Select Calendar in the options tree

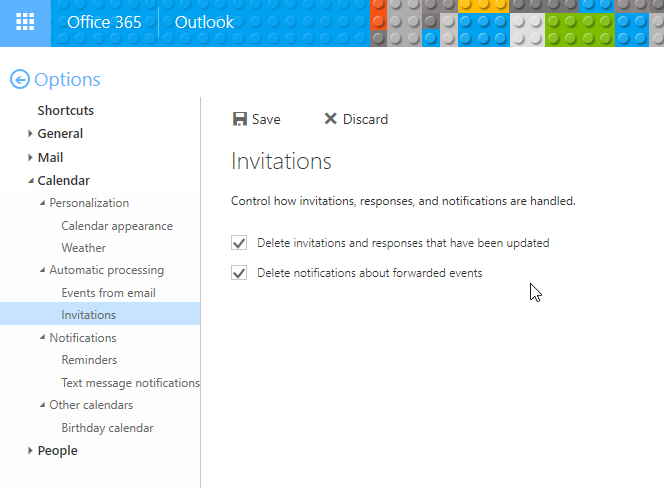click(x=64, y=181)
